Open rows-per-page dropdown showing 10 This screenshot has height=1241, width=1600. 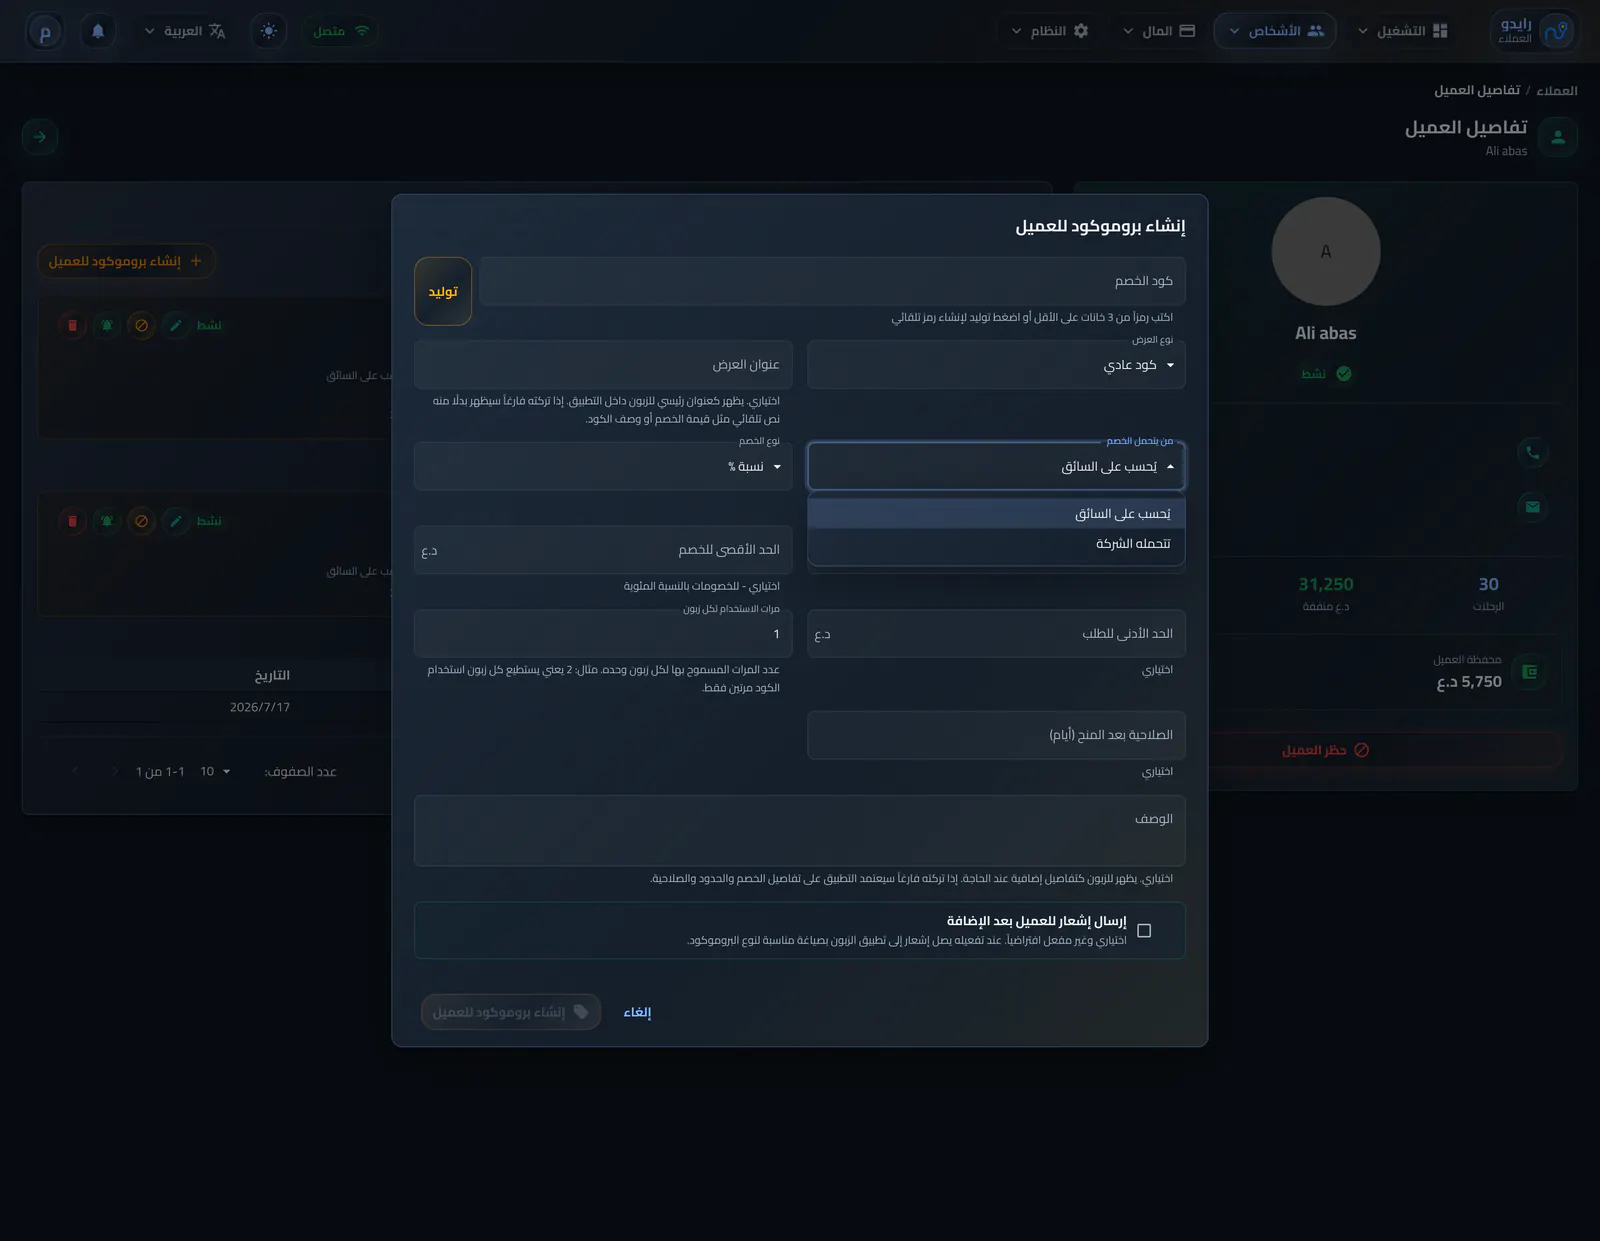pyautogui.click(x=215, y=771)
